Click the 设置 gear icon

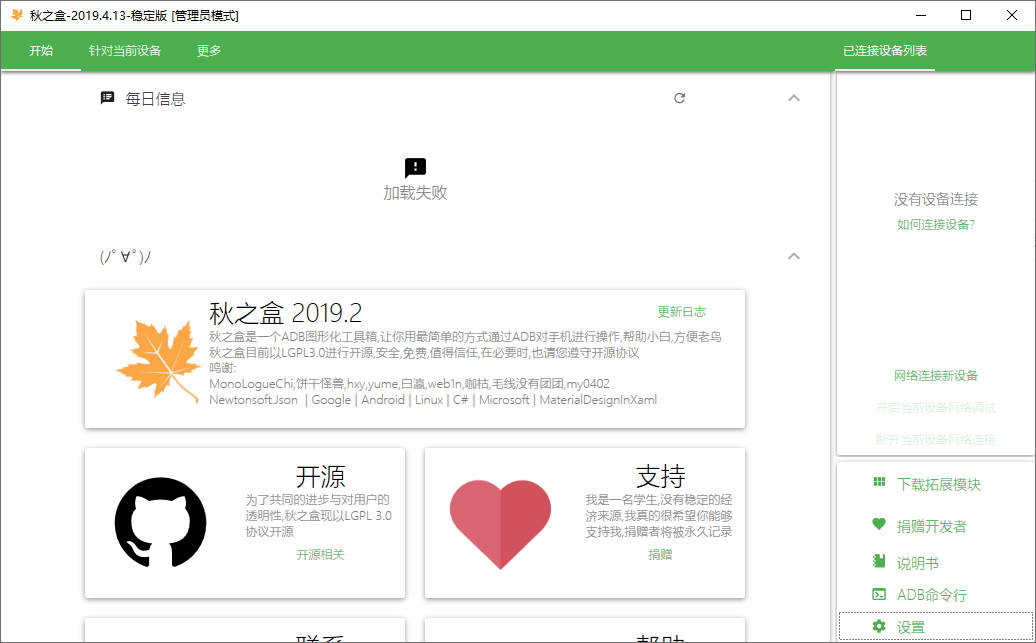[879, 626]
